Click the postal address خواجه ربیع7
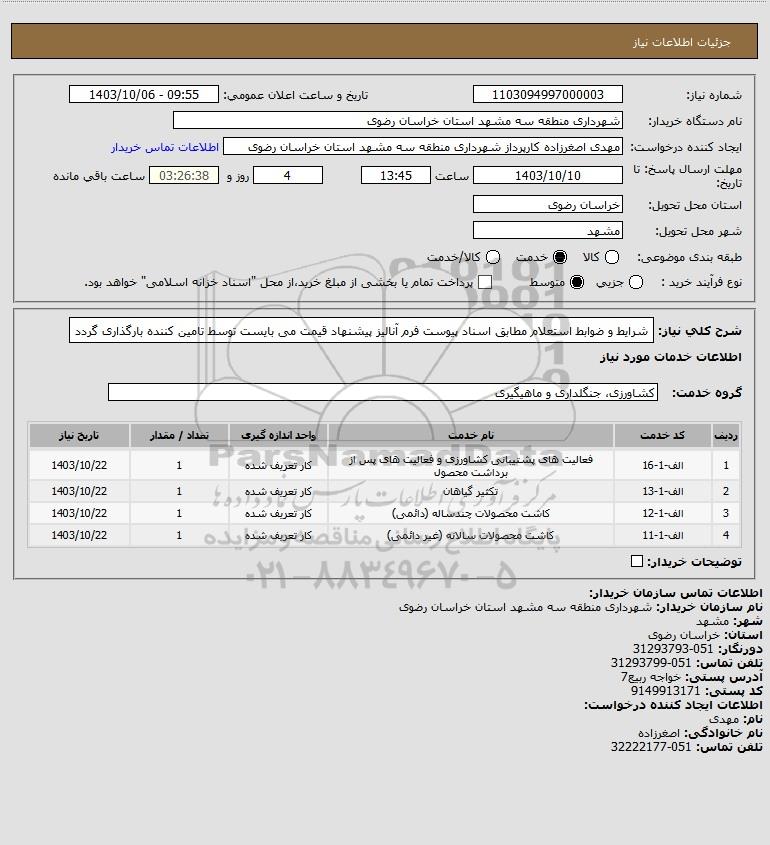Viewport: 770px width, 845px height. pyautogui.click(x=651, y=677)
